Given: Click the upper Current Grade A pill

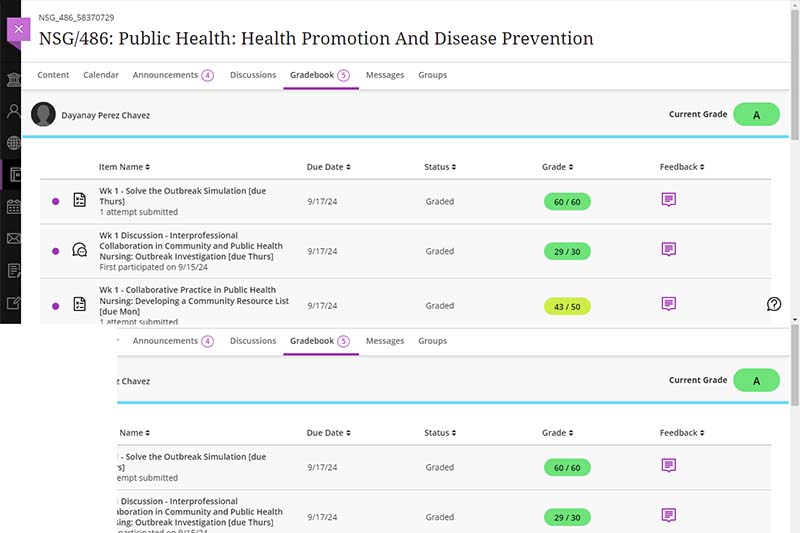Looking at the screenshot, I should tap(756, 115).
